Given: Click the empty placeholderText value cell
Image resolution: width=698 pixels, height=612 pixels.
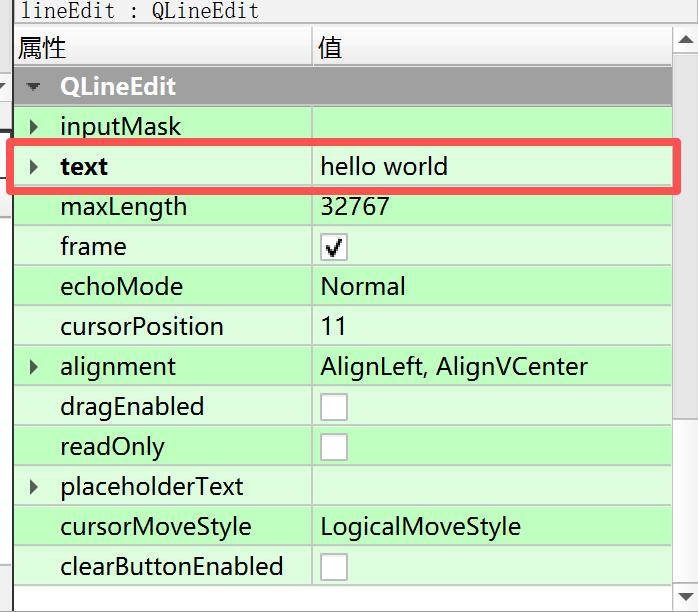Looking at the screenshot, I should click(x=492, y=486).
